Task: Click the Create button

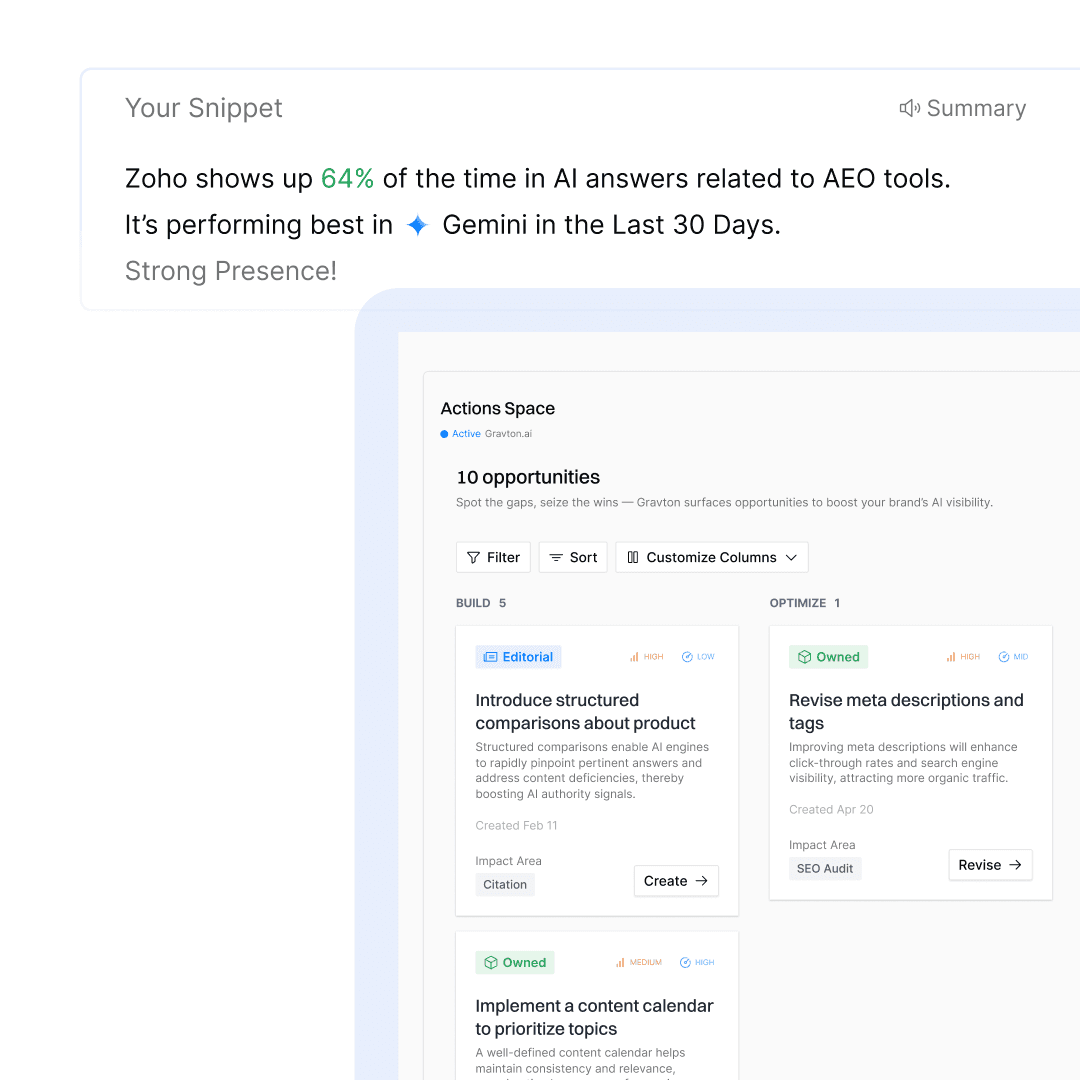Action: (676, 881)
